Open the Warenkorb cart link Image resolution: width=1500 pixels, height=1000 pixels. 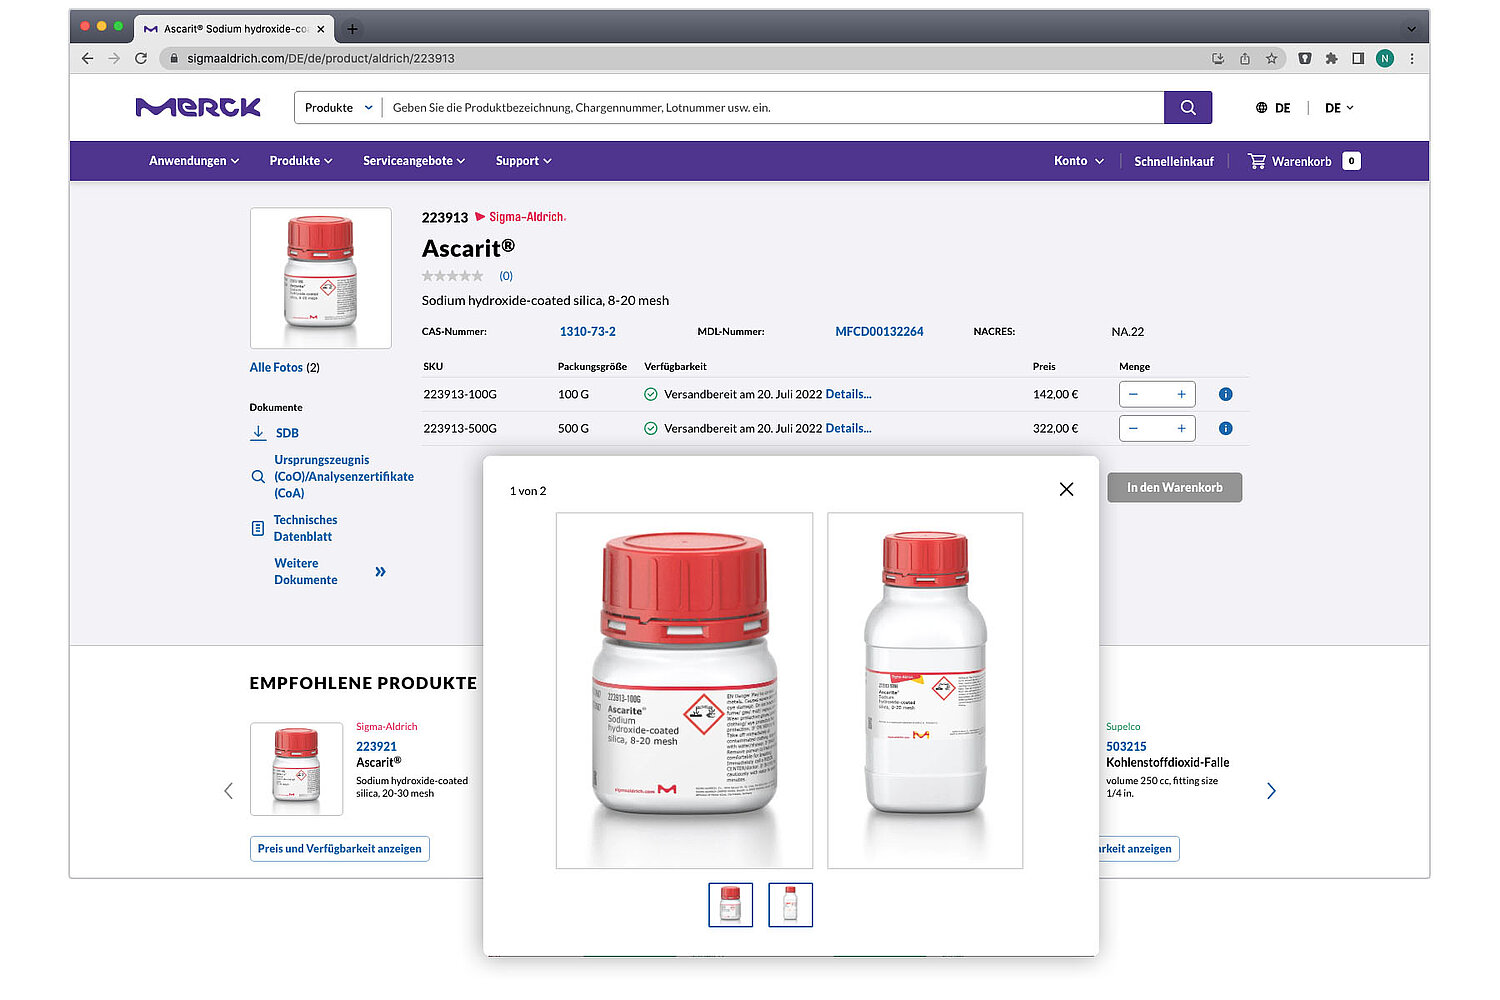tap(1302, 161)
